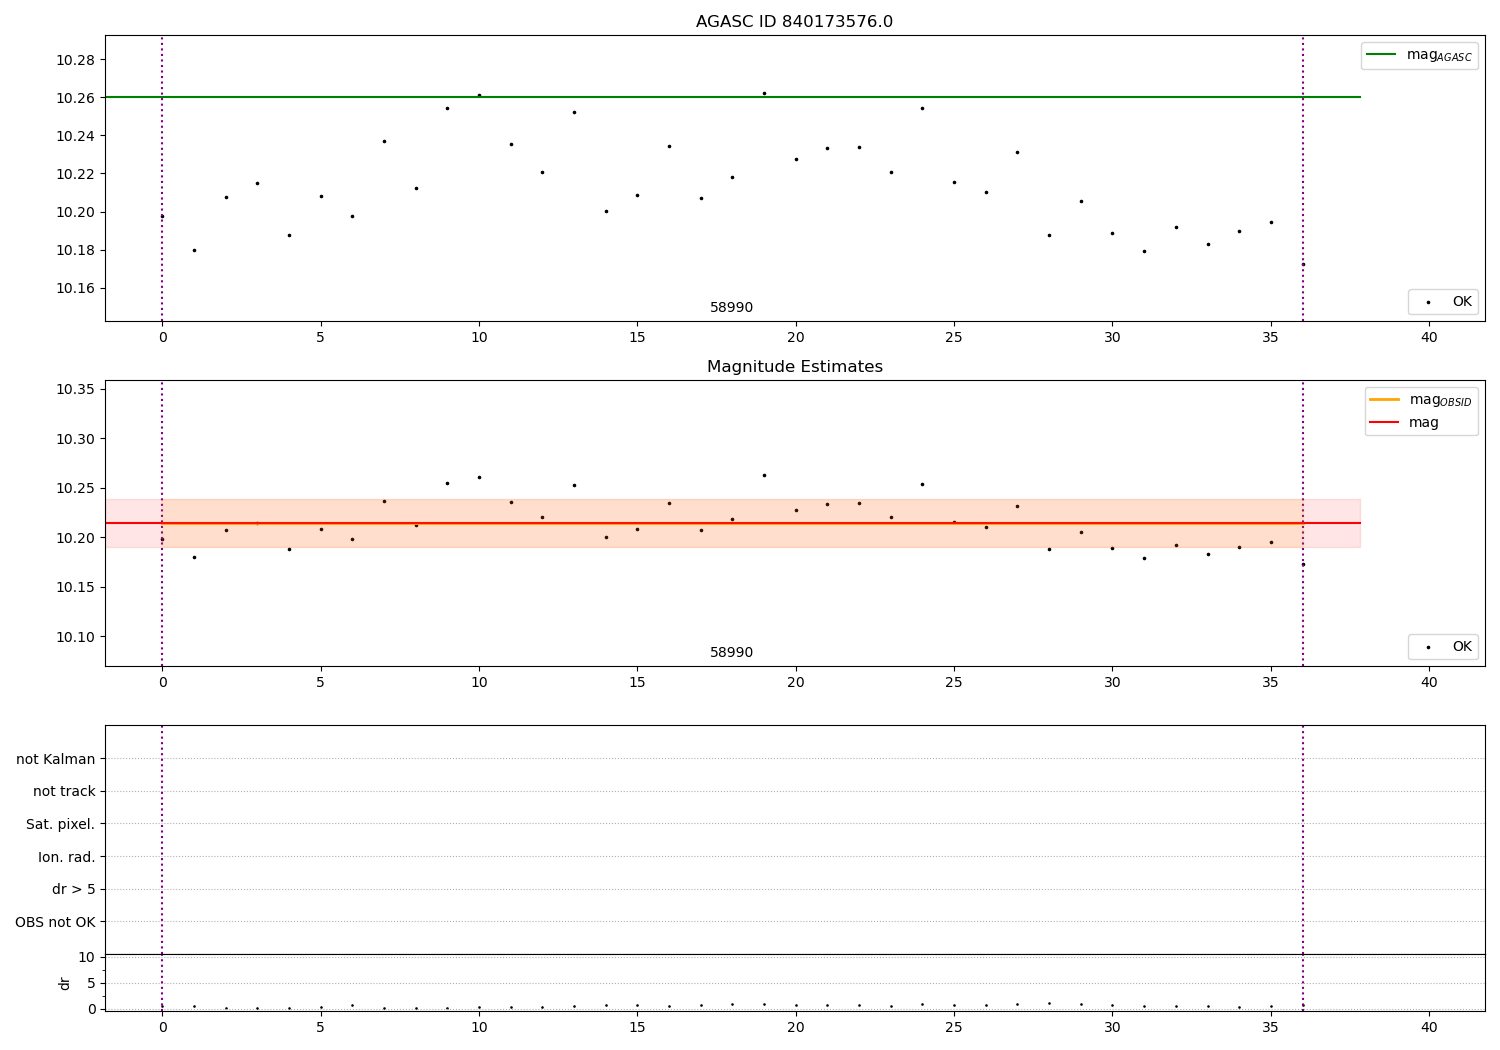The image size is (1500, 1050).
Task: Click the 10.35 y-axis tick in middle plot
Action: 75,389
